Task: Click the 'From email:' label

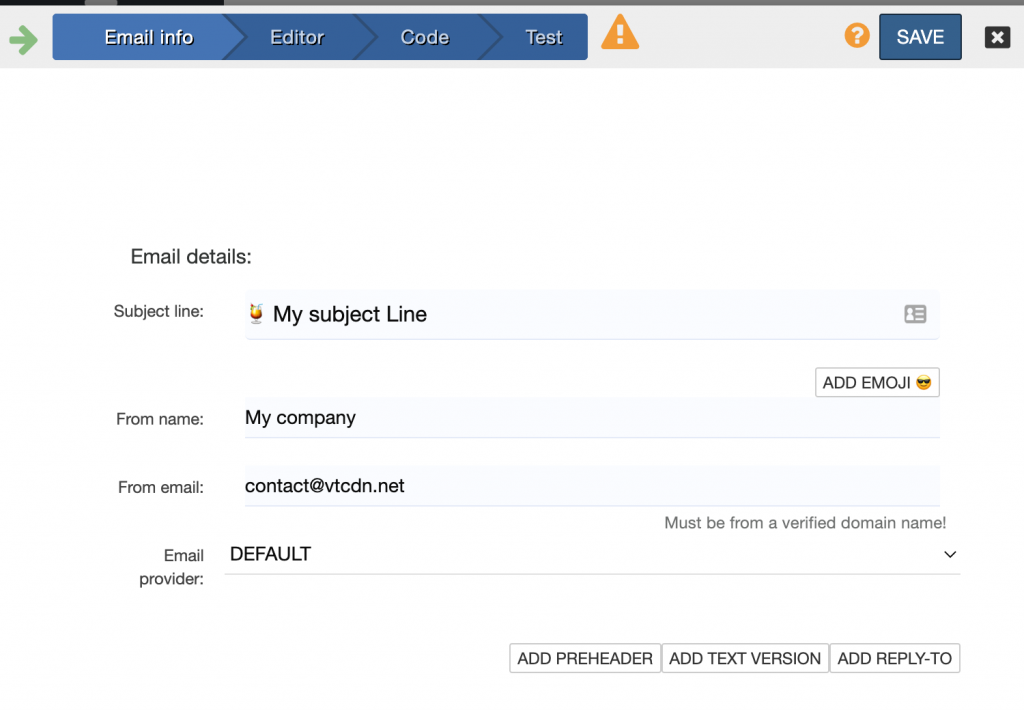Action: [x=161, y=488]
